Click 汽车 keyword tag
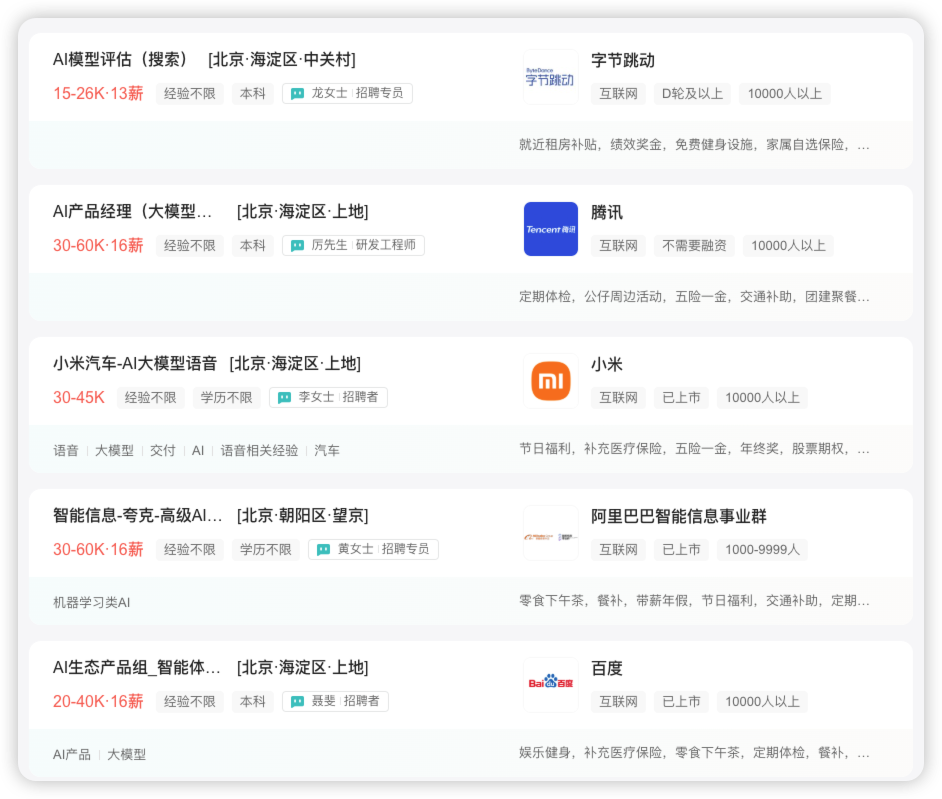 tap(327, 451)
